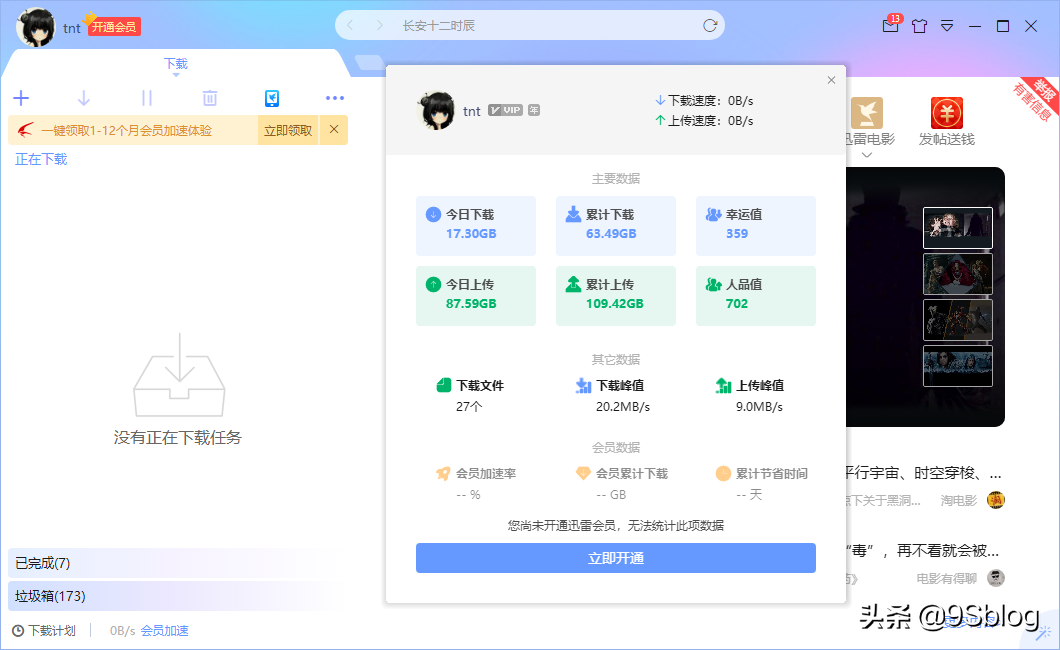Viewport: 1060px width, 650px height.
Task: Click the pause download icon
Action: click(147, 99)
